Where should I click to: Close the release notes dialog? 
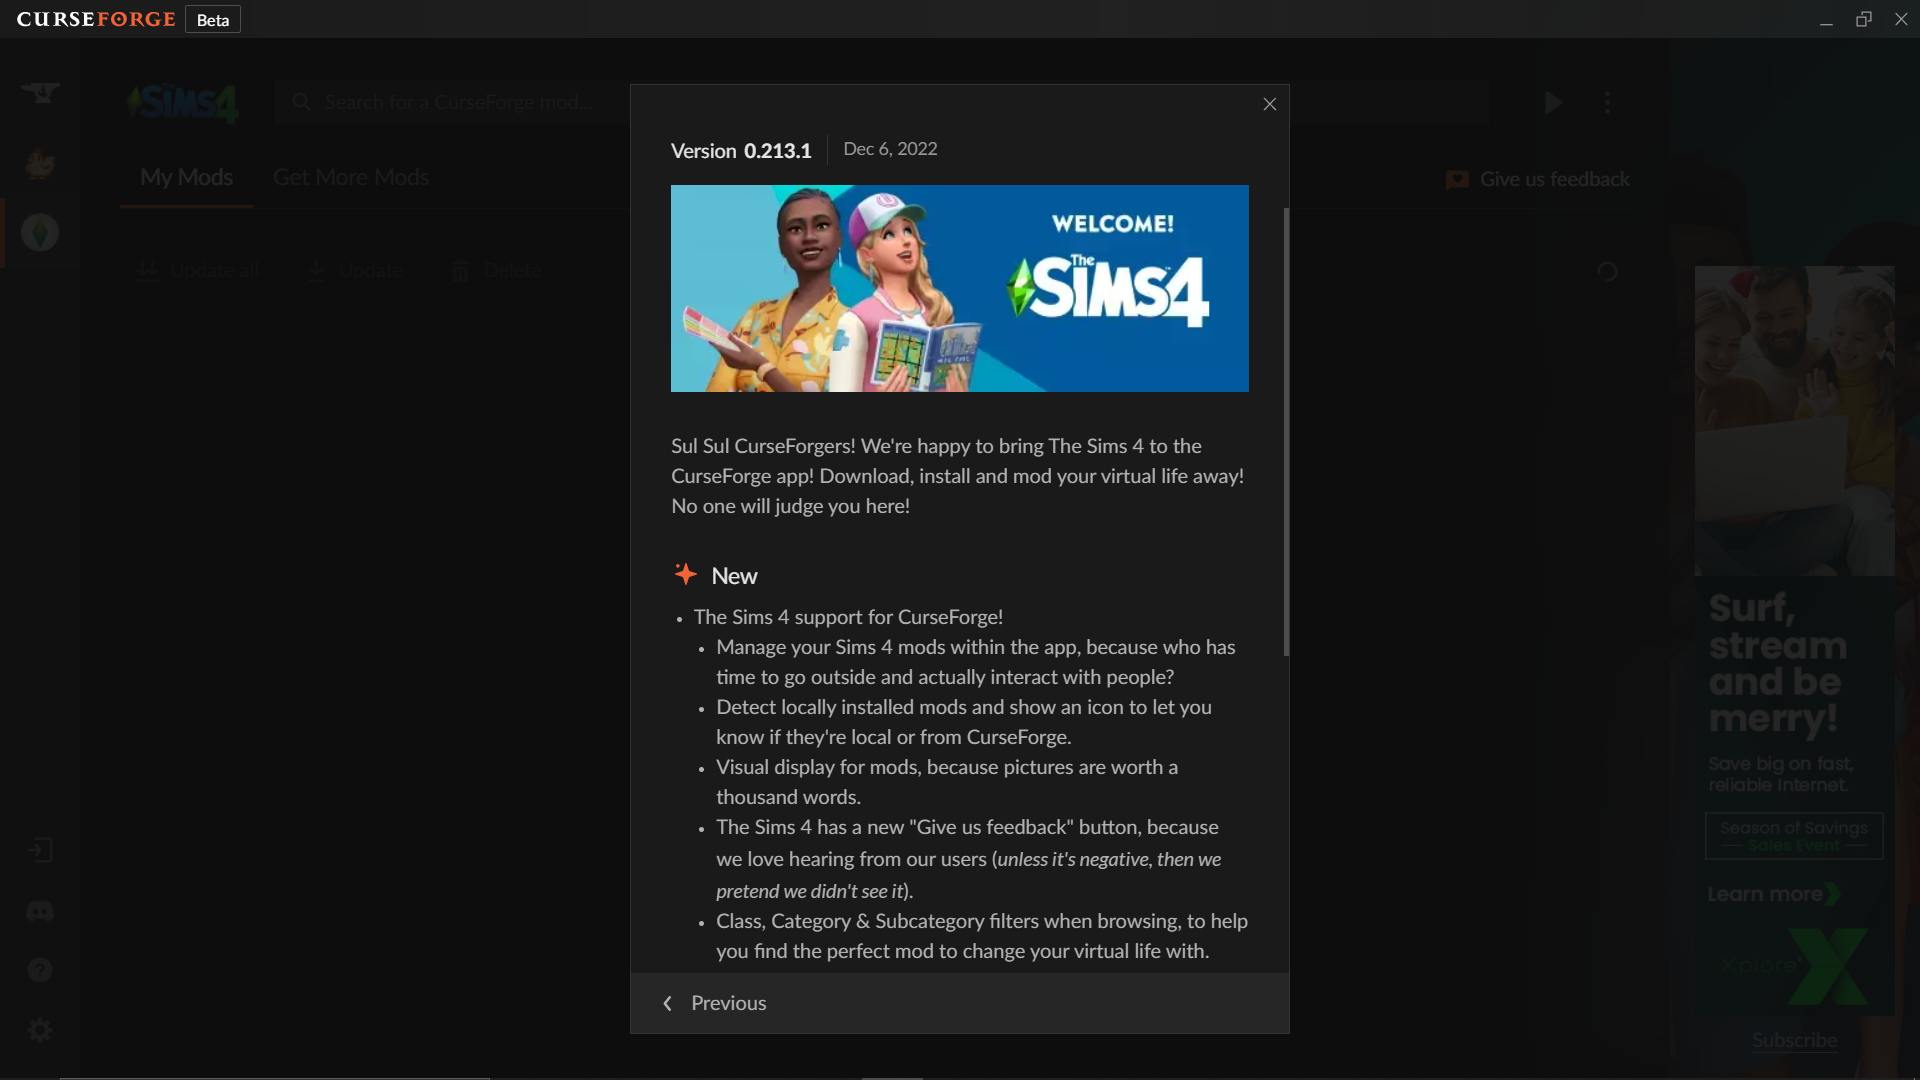coord(1269,104)
